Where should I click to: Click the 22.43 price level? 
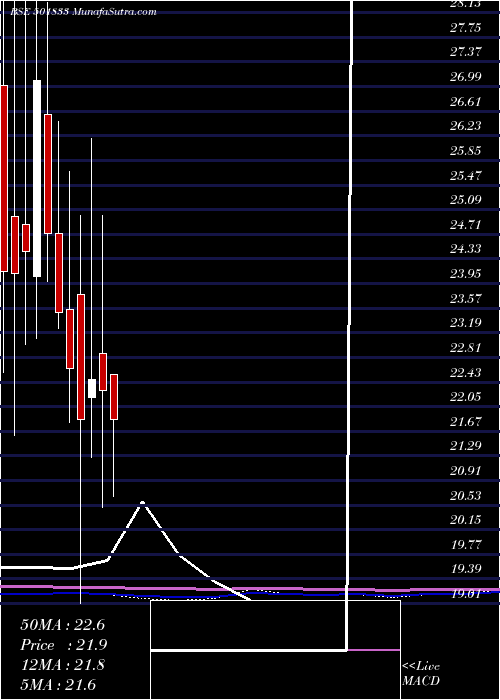tap(465, 372)
